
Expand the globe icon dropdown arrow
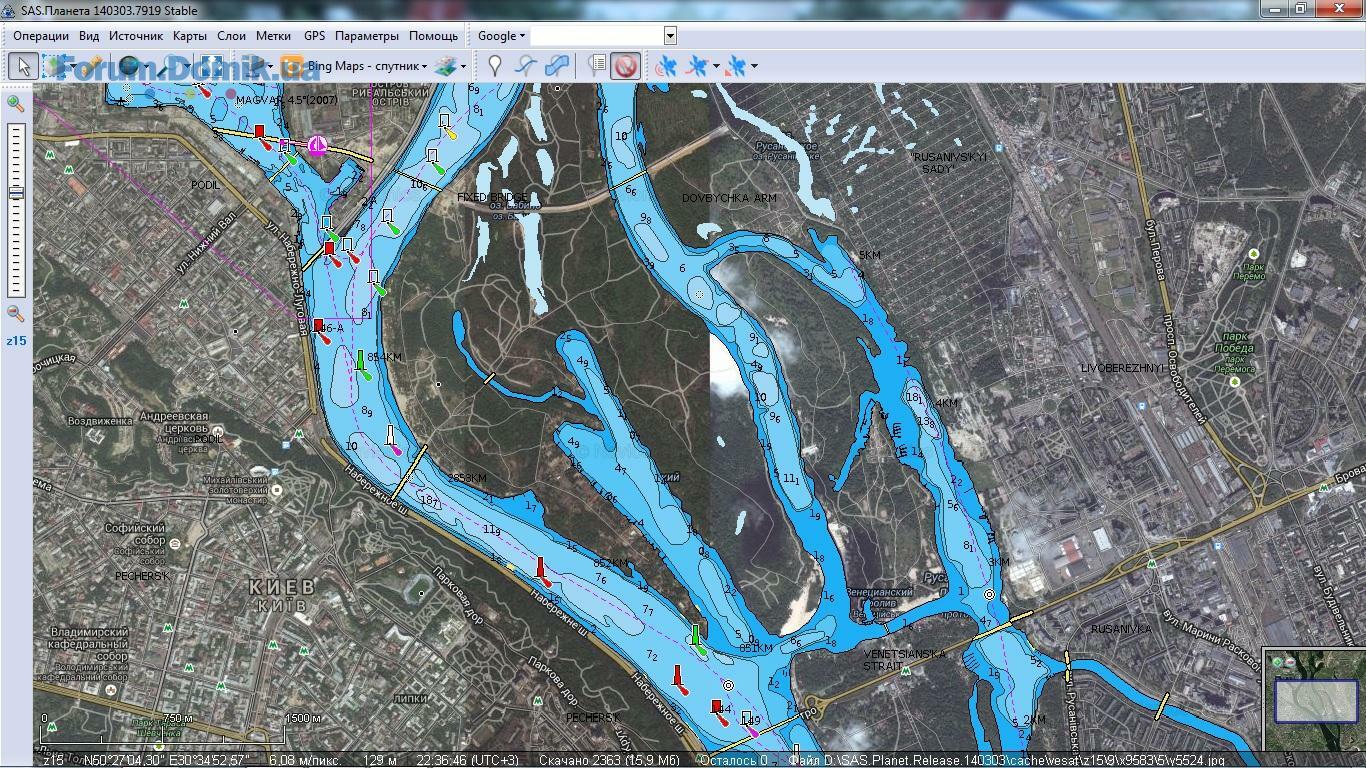point(147,66)
